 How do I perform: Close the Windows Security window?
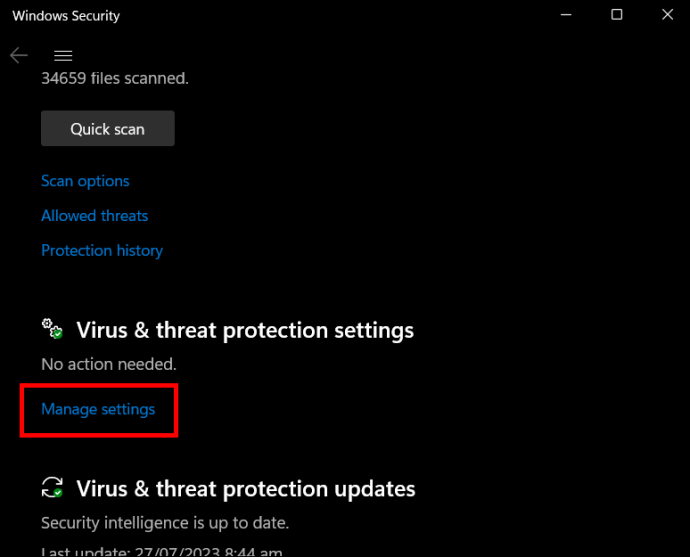(x=668, y=15)
